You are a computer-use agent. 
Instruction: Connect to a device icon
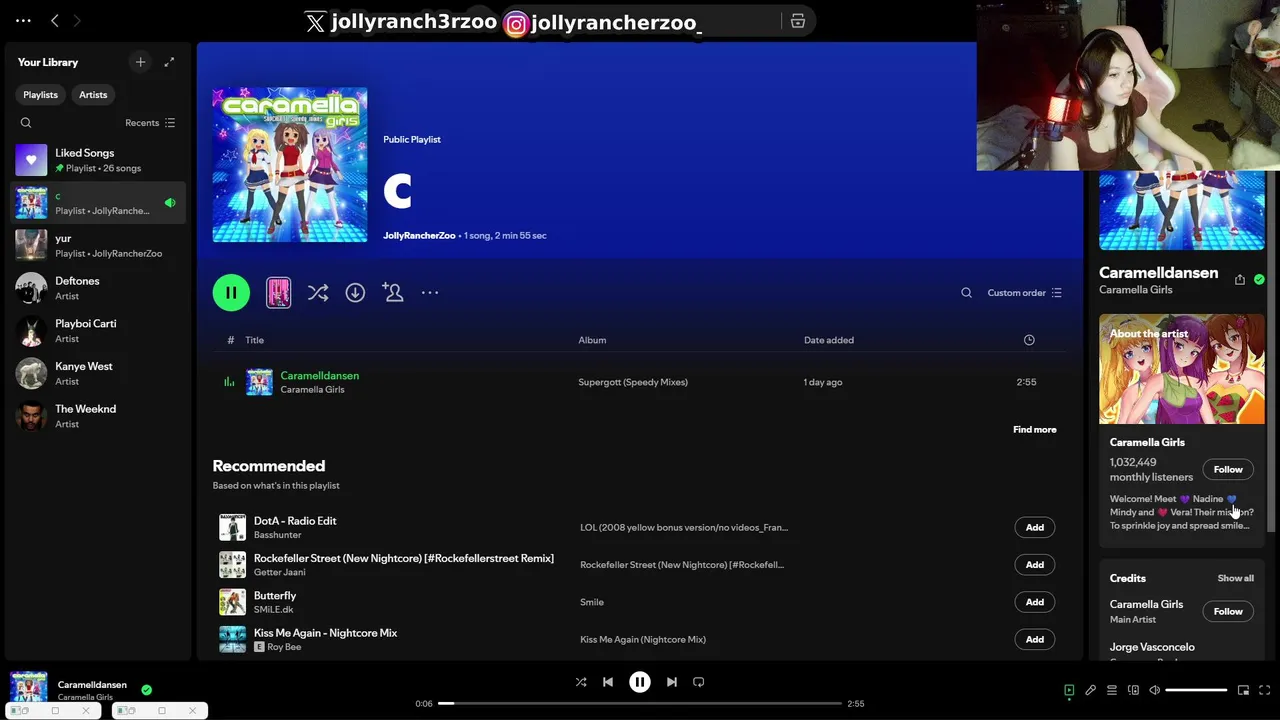(x=1133, y=690)
